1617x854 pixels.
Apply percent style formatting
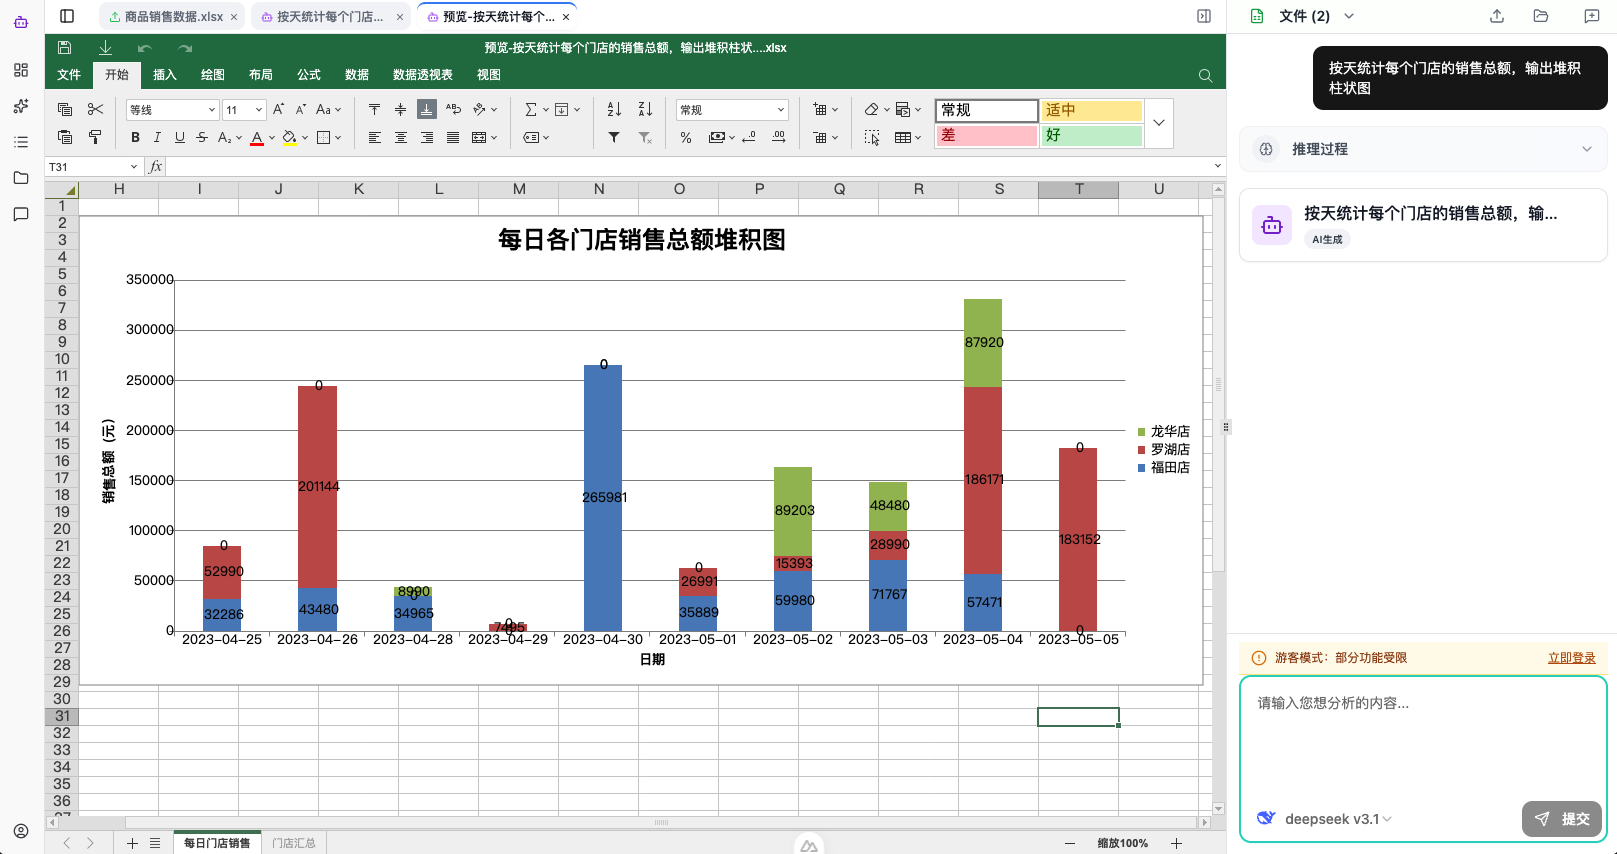coord(686,137)
